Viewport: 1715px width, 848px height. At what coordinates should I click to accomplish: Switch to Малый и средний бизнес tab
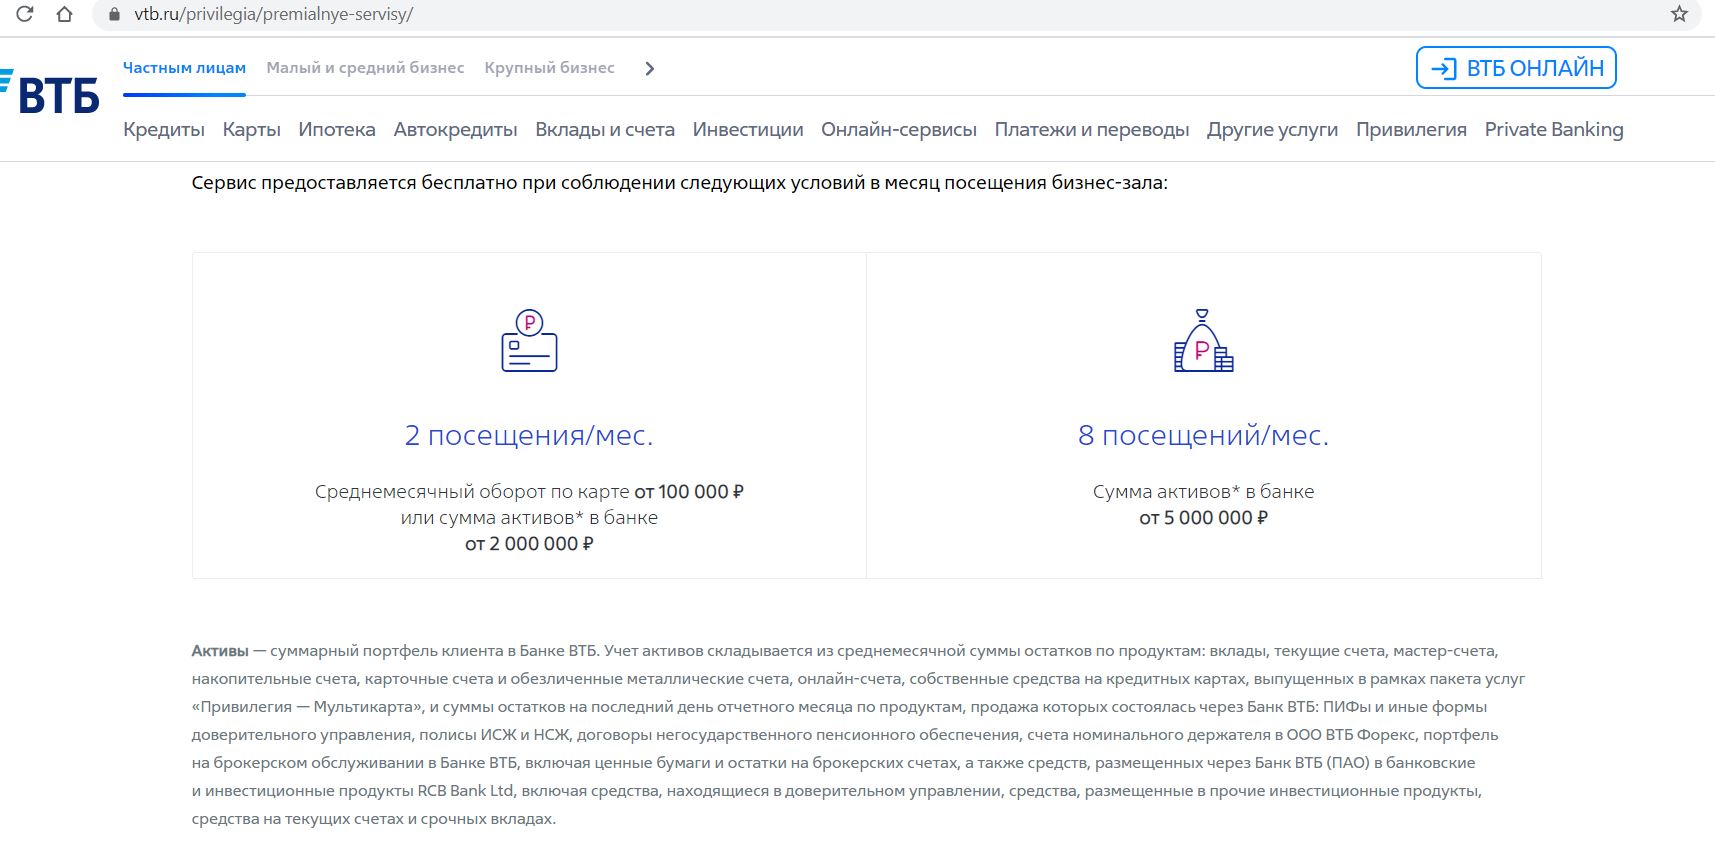365,68
